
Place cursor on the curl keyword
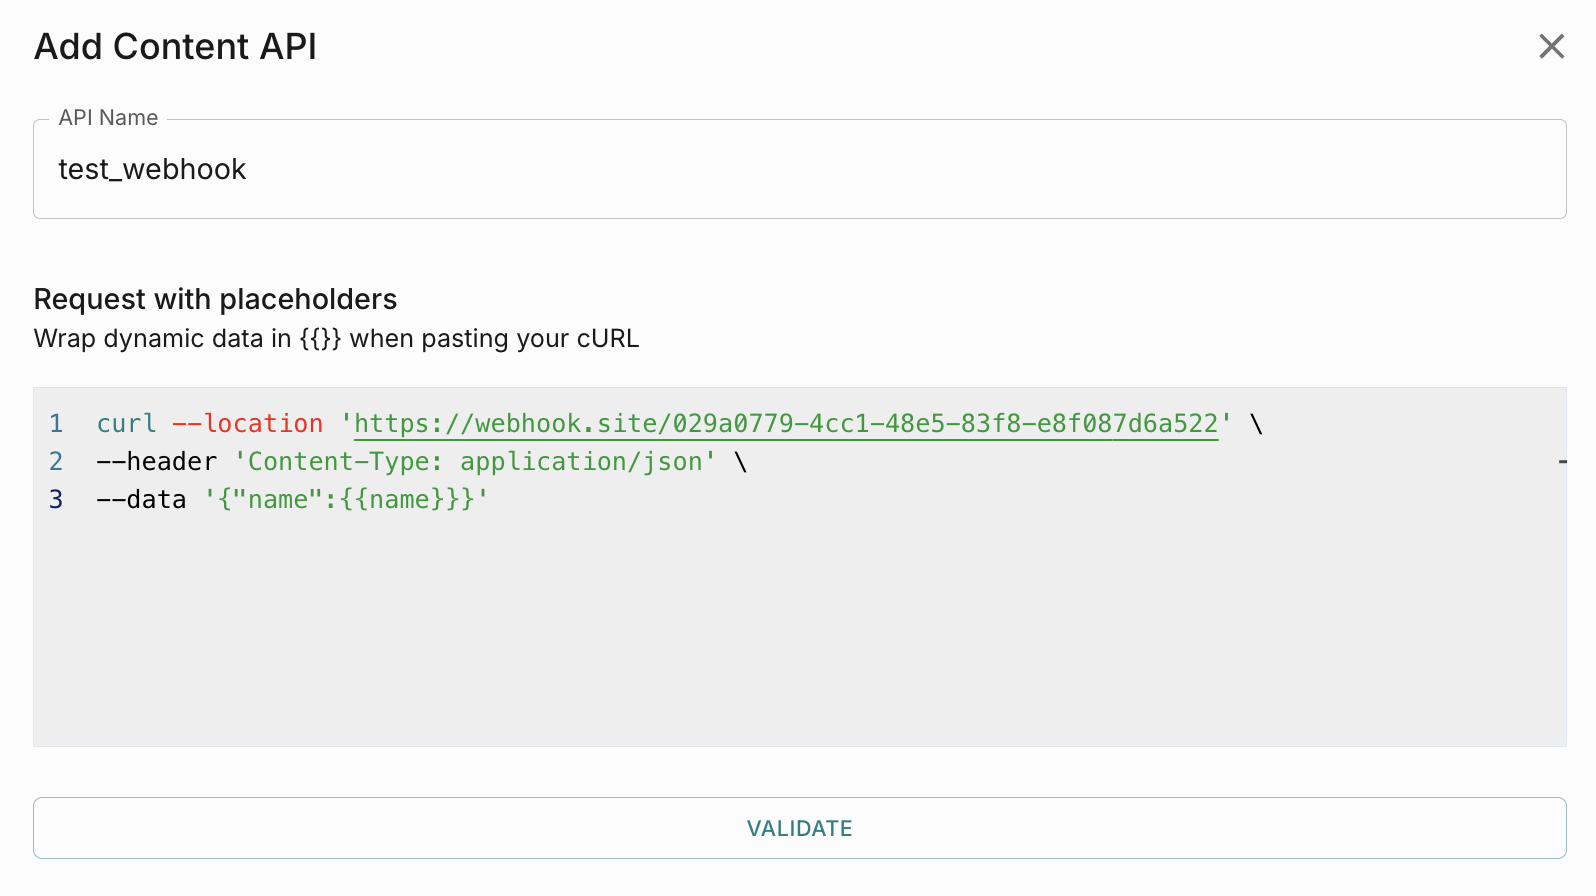point(126,424)
